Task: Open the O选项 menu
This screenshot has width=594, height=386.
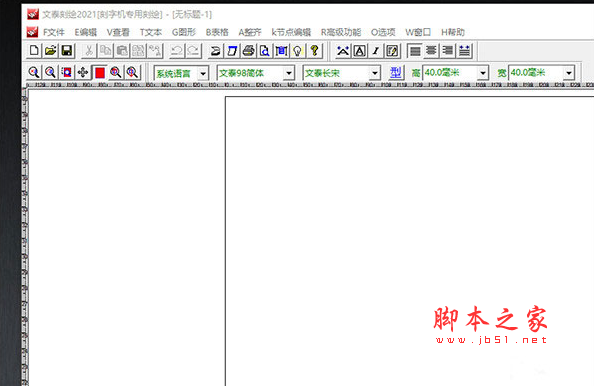Action: click(x=383, y=32)
